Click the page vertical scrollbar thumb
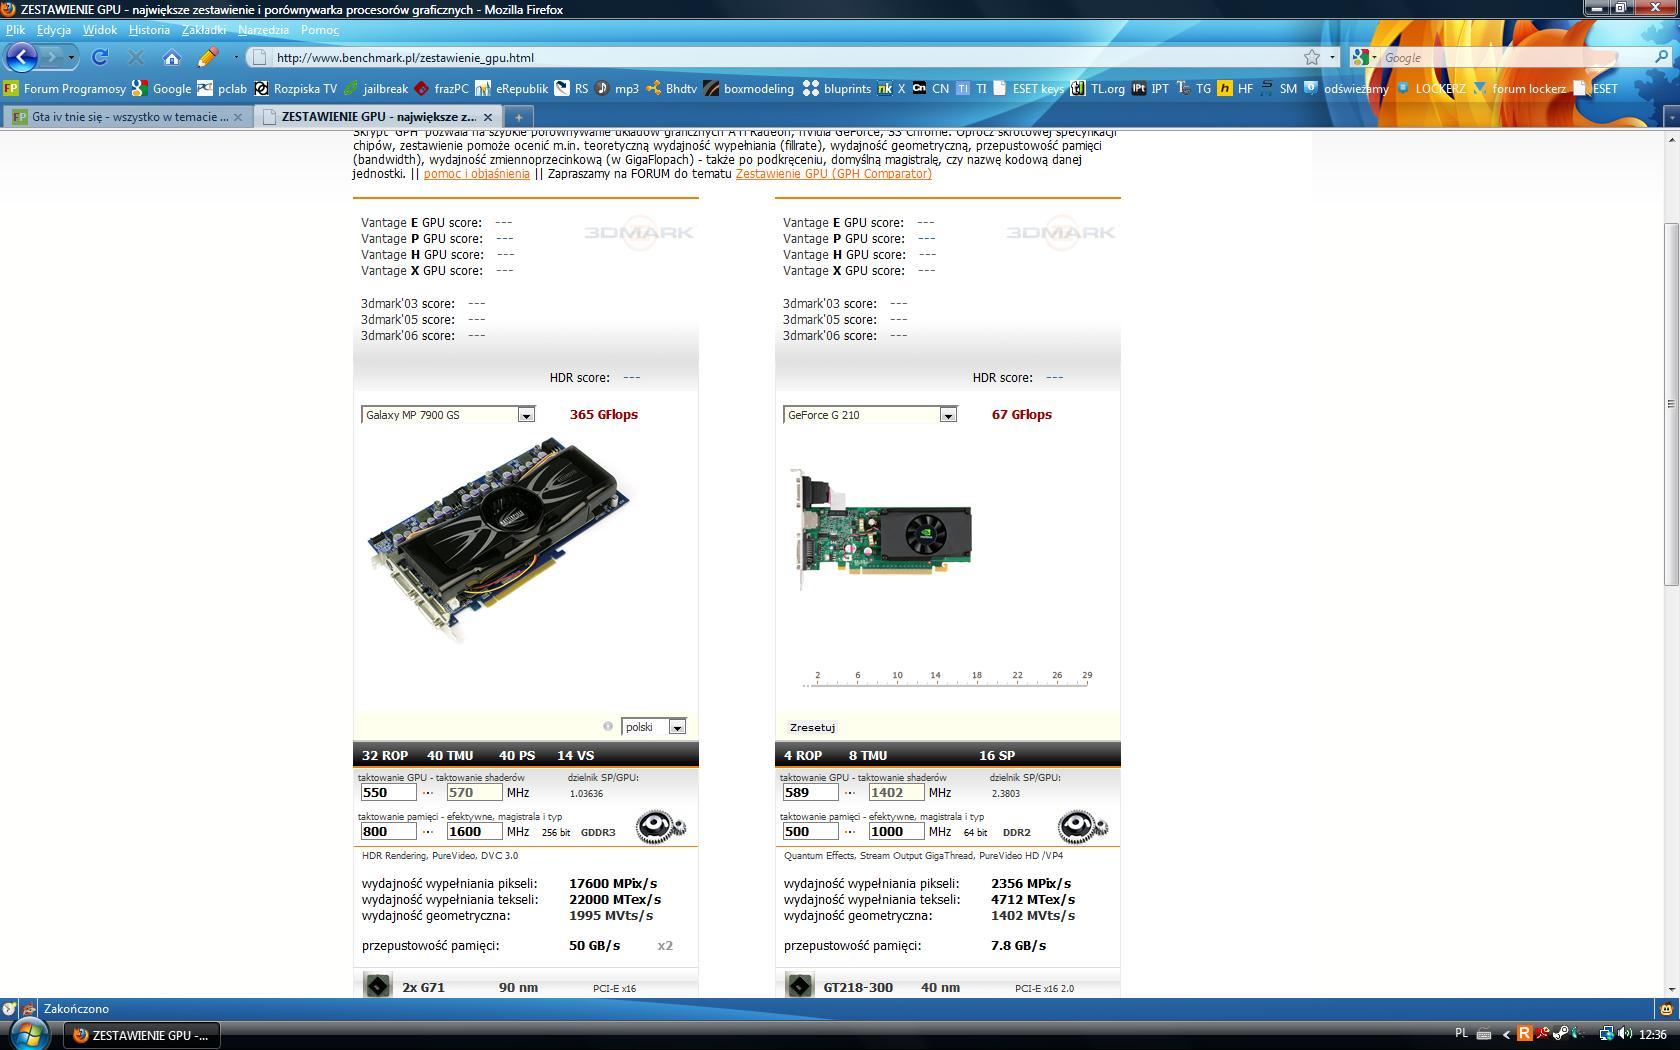This screenshot has height=1050, width=1680. click(x=1670, y=404)
